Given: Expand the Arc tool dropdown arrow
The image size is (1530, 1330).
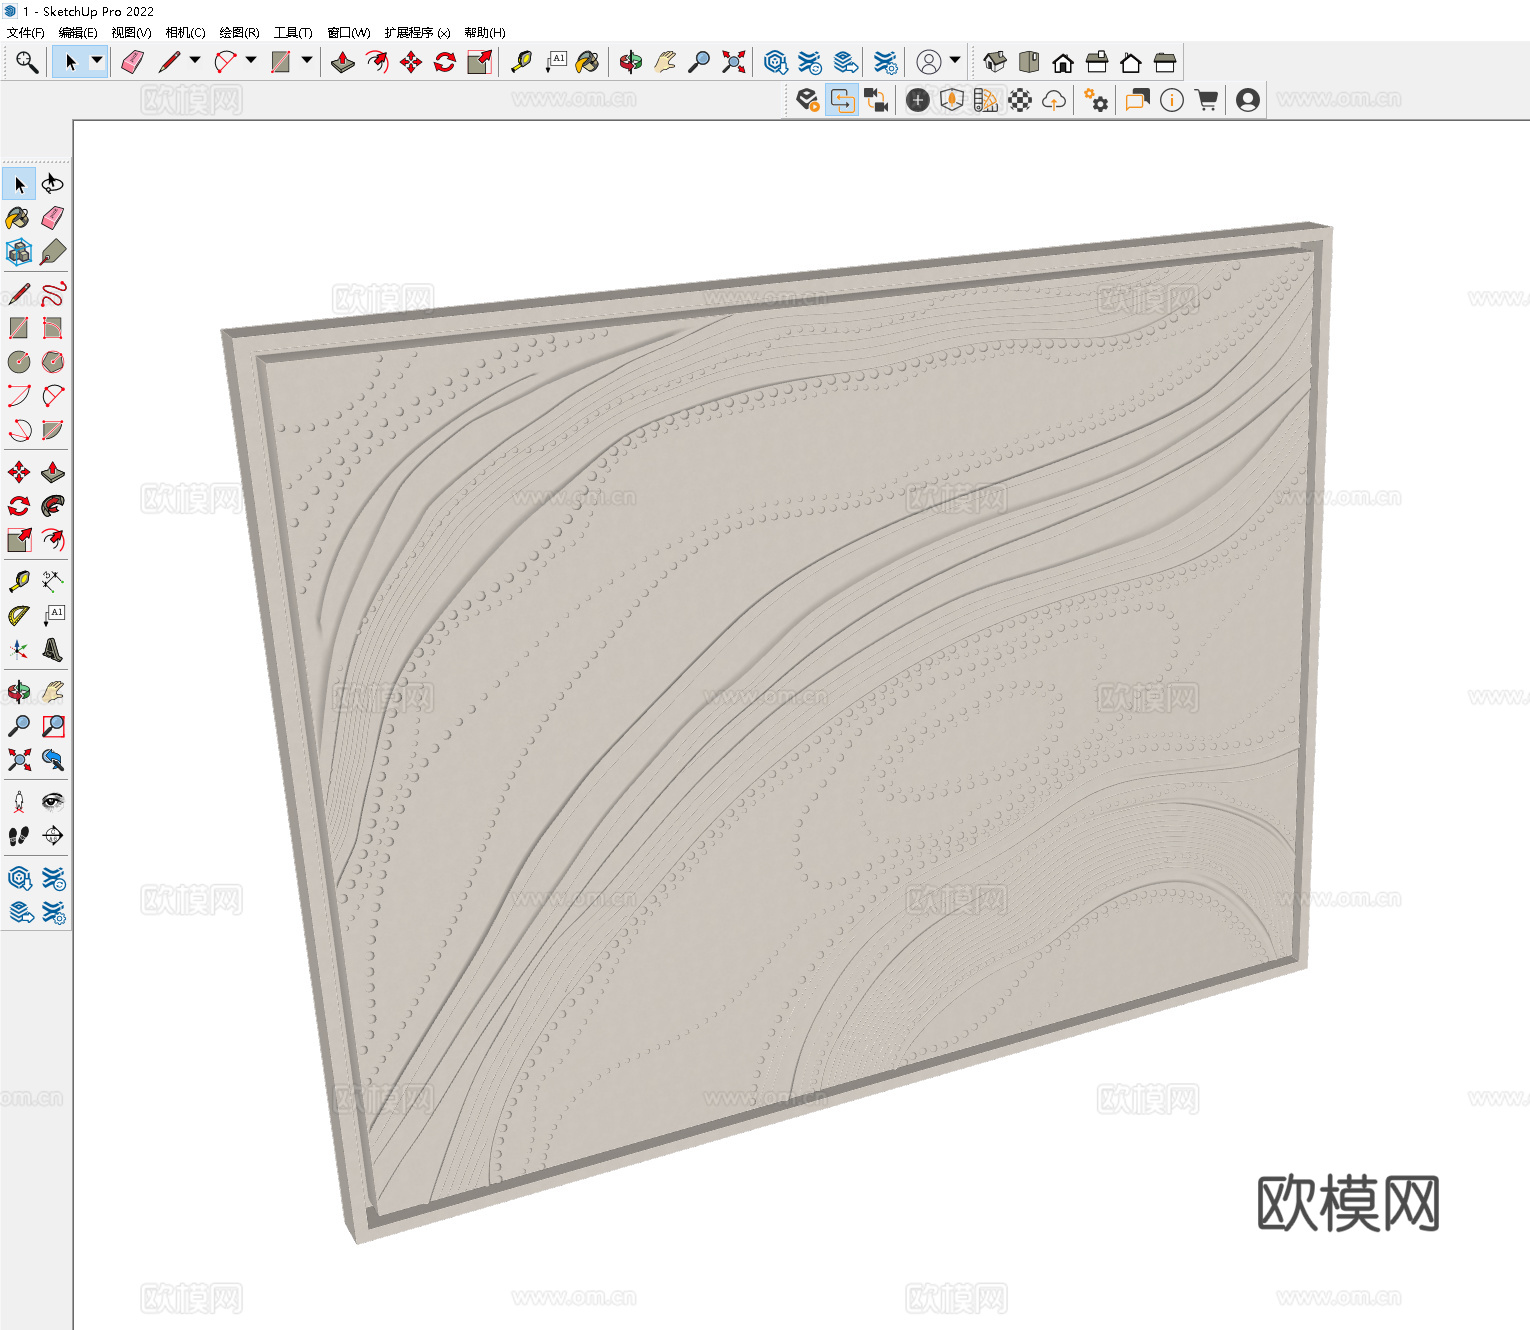Looking at the screenshot, I should tap(251, 61).
